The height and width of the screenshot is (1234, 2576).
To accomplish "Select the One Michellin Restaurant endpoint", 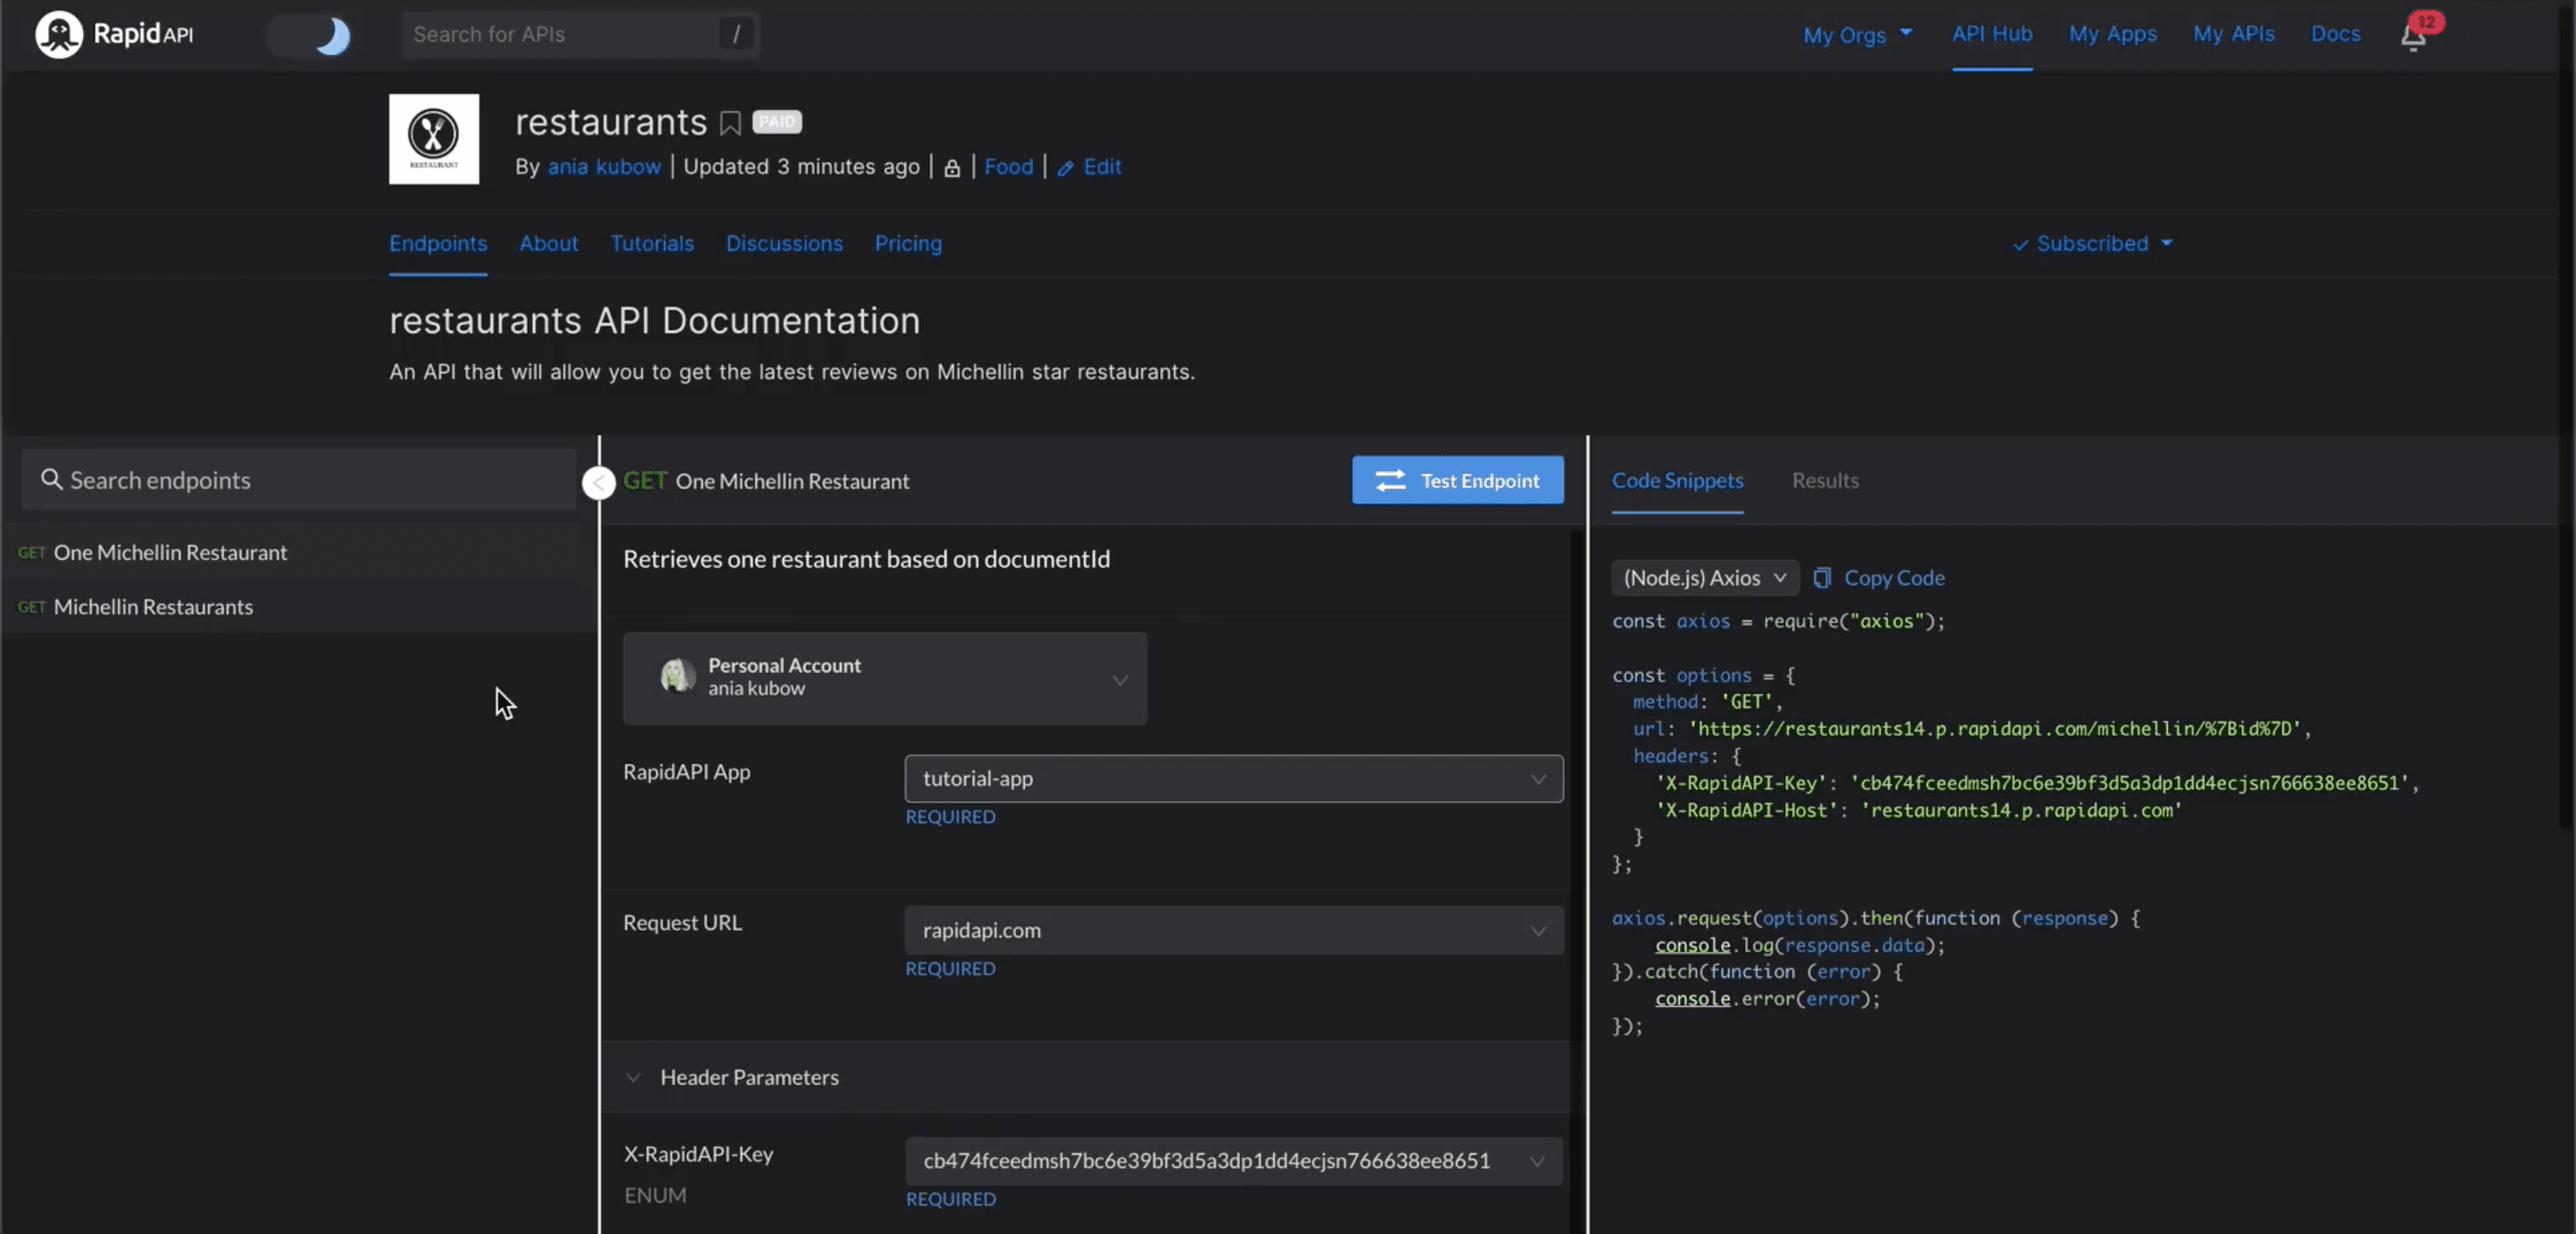I will click(x=297, y=553).
